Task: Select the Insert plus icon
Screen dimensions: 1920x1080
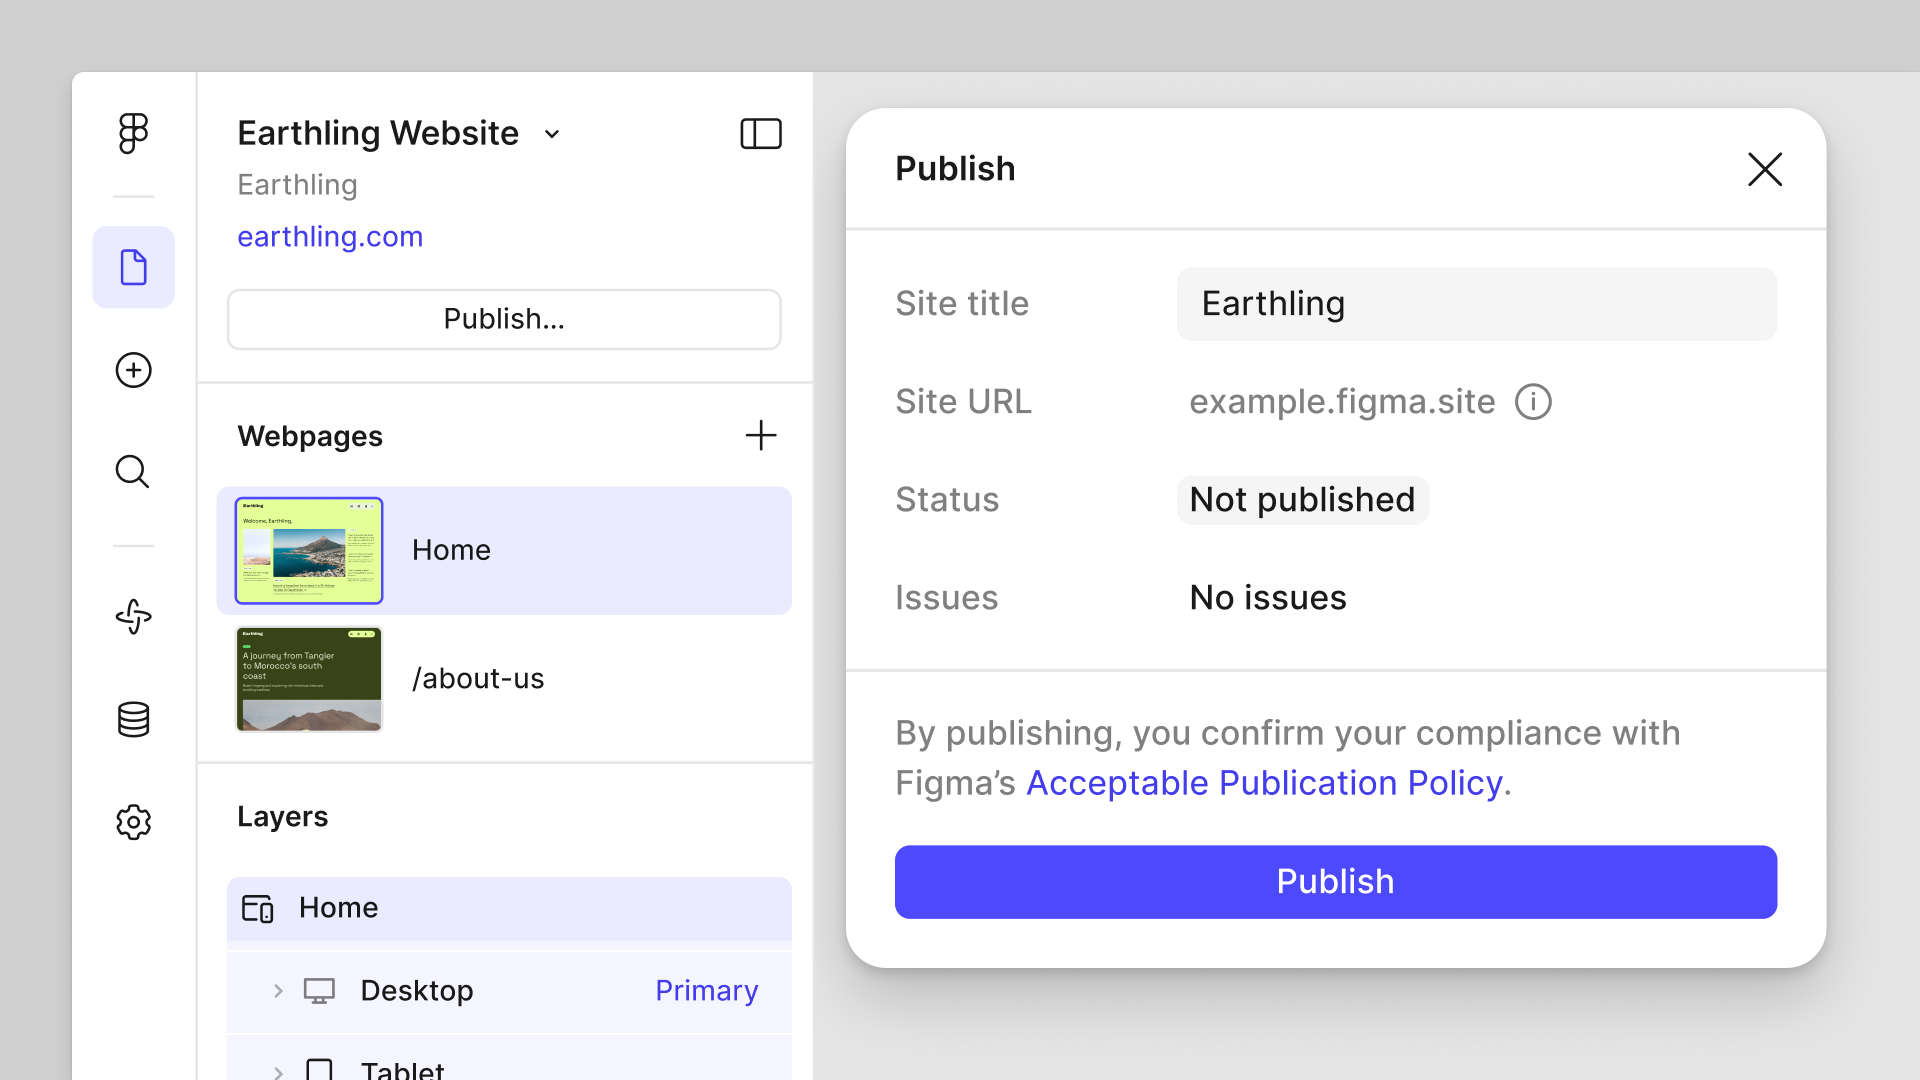Action: pos(133,370)
